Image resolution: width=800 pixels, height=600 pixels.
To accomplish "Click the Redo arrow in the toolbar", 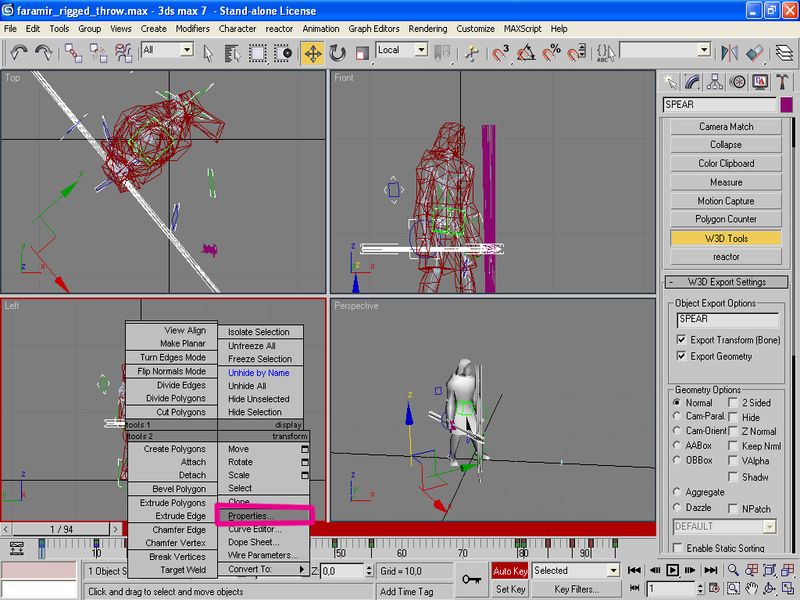I will pyautogui.click(x=44, y=52).
